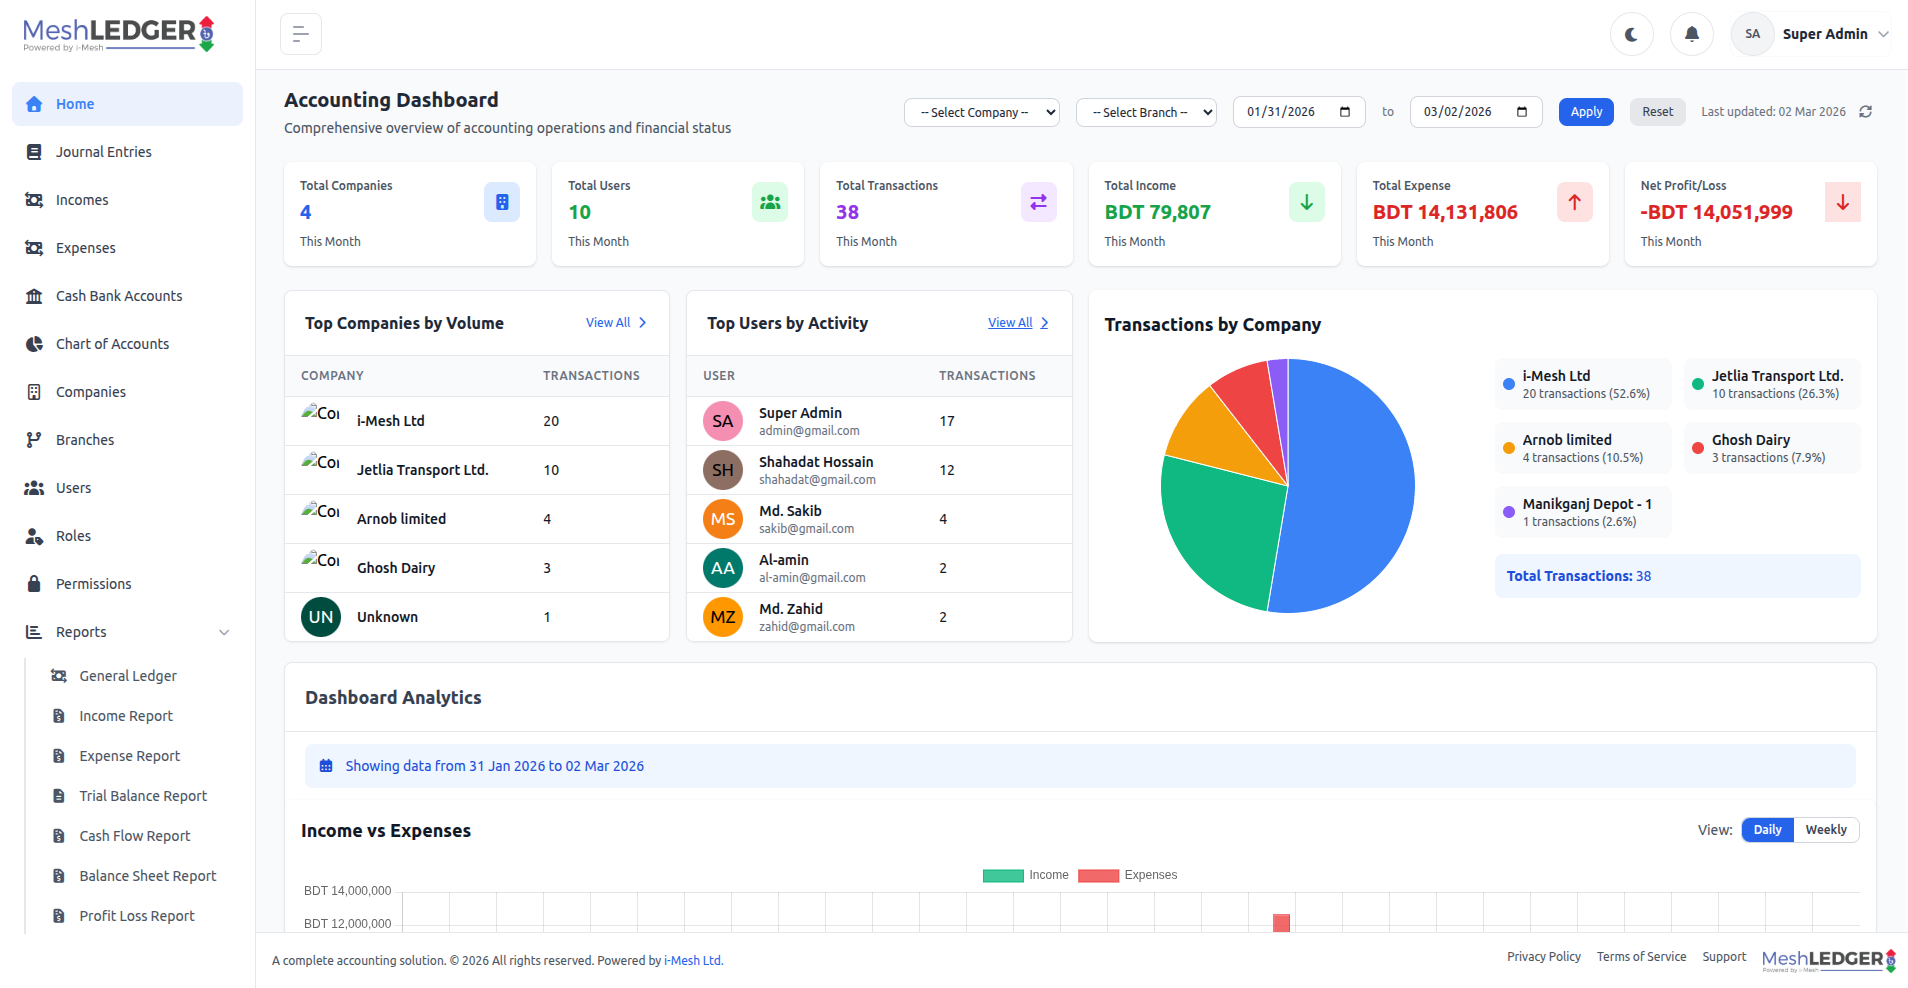Open the Select Company dropdown
The height and width of the screenshot is (988, 1908).
pyautogui.click(x=981, y=112)
